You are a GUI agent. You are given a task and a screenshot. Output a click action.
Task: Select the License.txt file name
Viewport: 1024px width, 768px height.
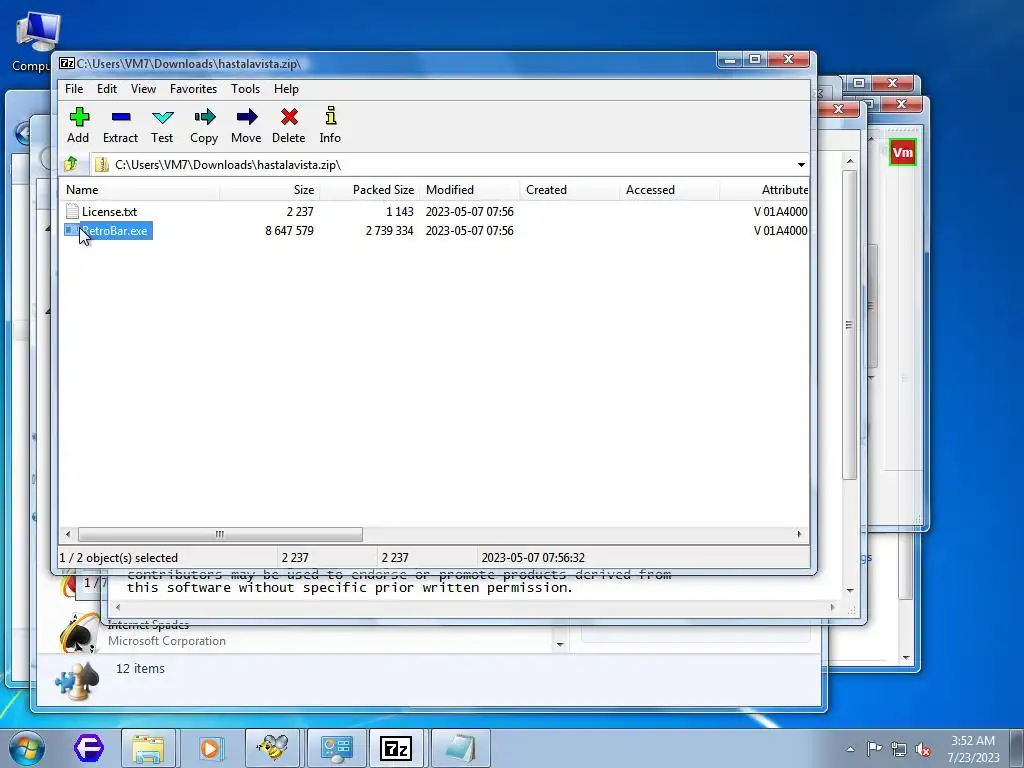(109, 212)
